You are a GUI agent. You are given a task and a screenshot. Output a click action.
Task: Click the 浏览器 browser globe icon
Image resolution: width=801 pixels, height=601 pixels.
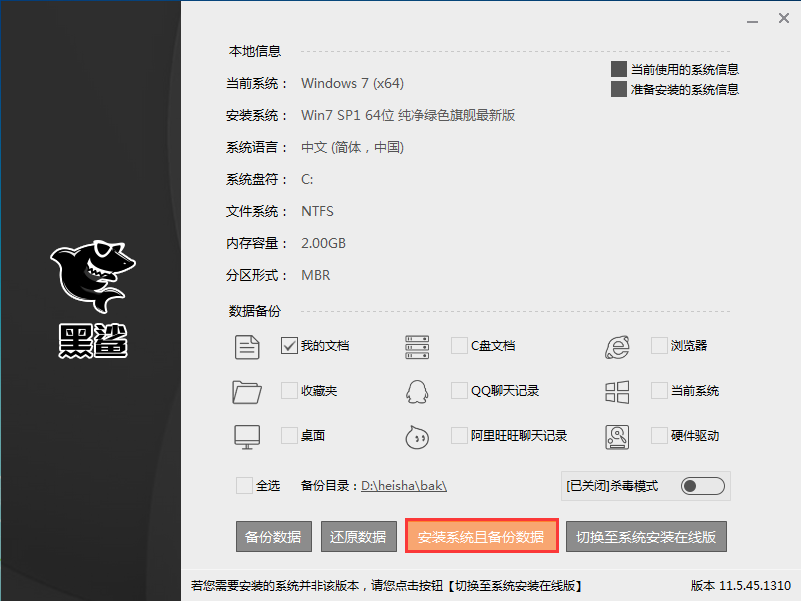click(617, 345)
